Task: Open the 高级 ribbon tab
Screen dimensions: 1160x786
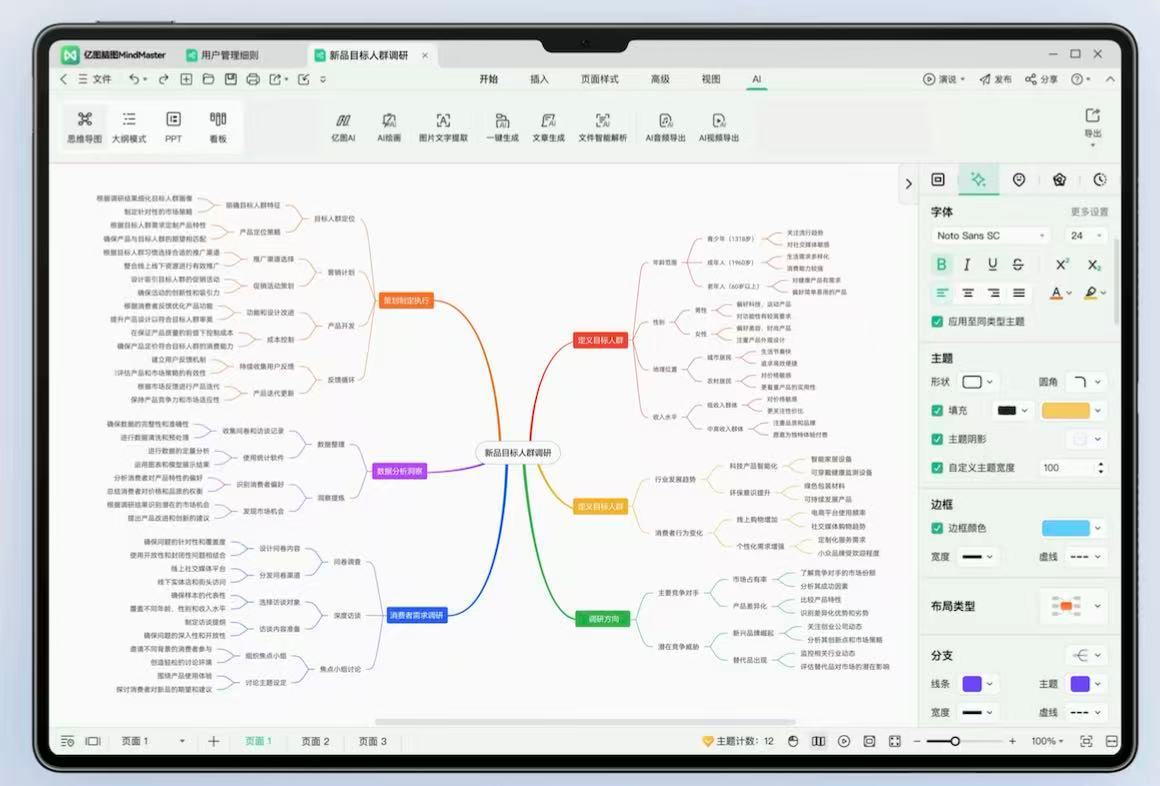Action: [660, 78]
